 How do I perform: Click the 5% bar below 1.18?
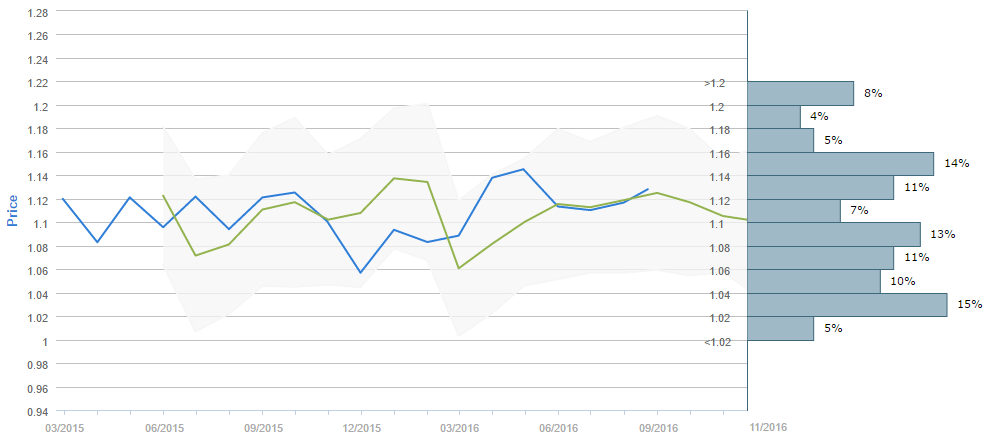780,140
